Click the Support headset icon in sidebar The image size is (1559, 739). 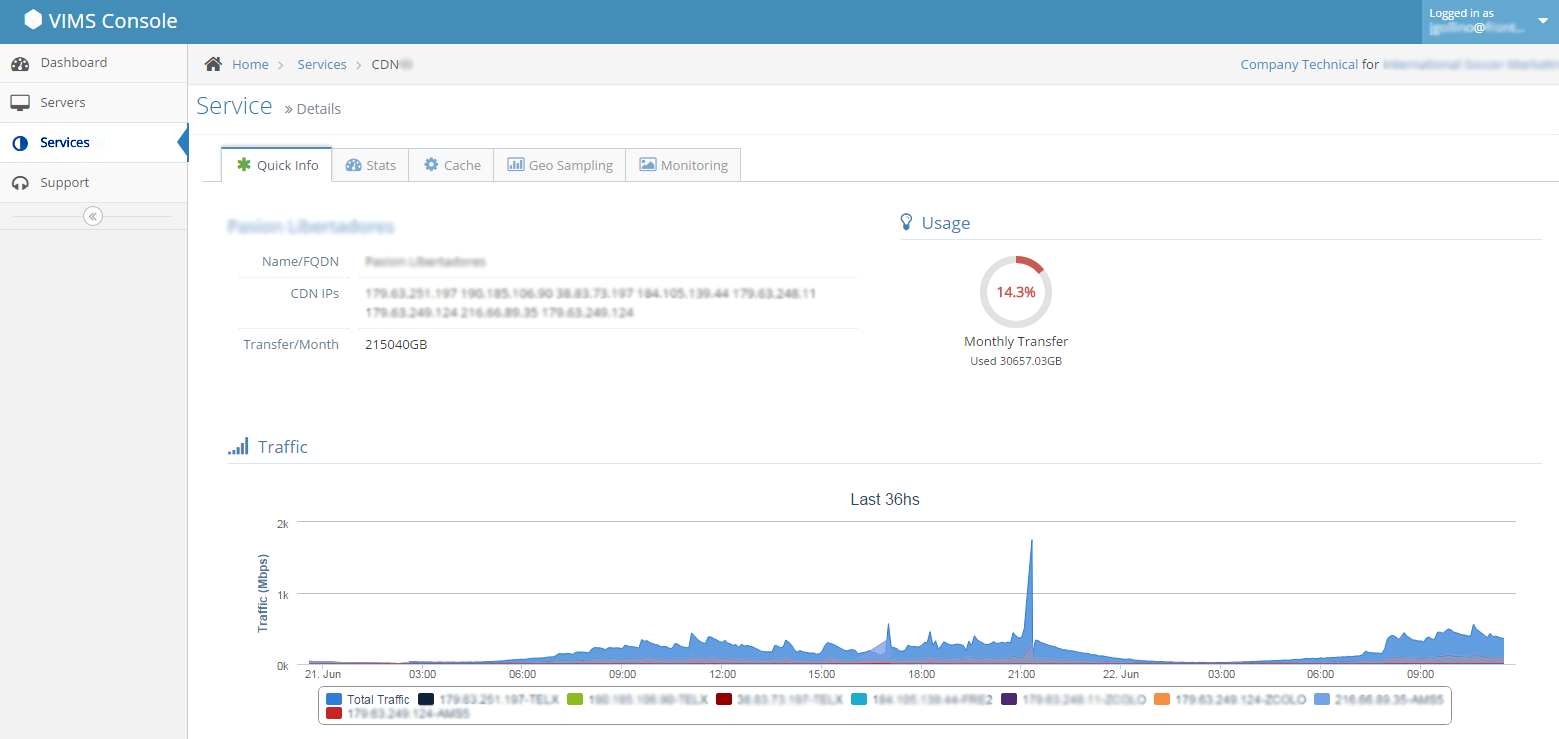[x=20, y=183]
